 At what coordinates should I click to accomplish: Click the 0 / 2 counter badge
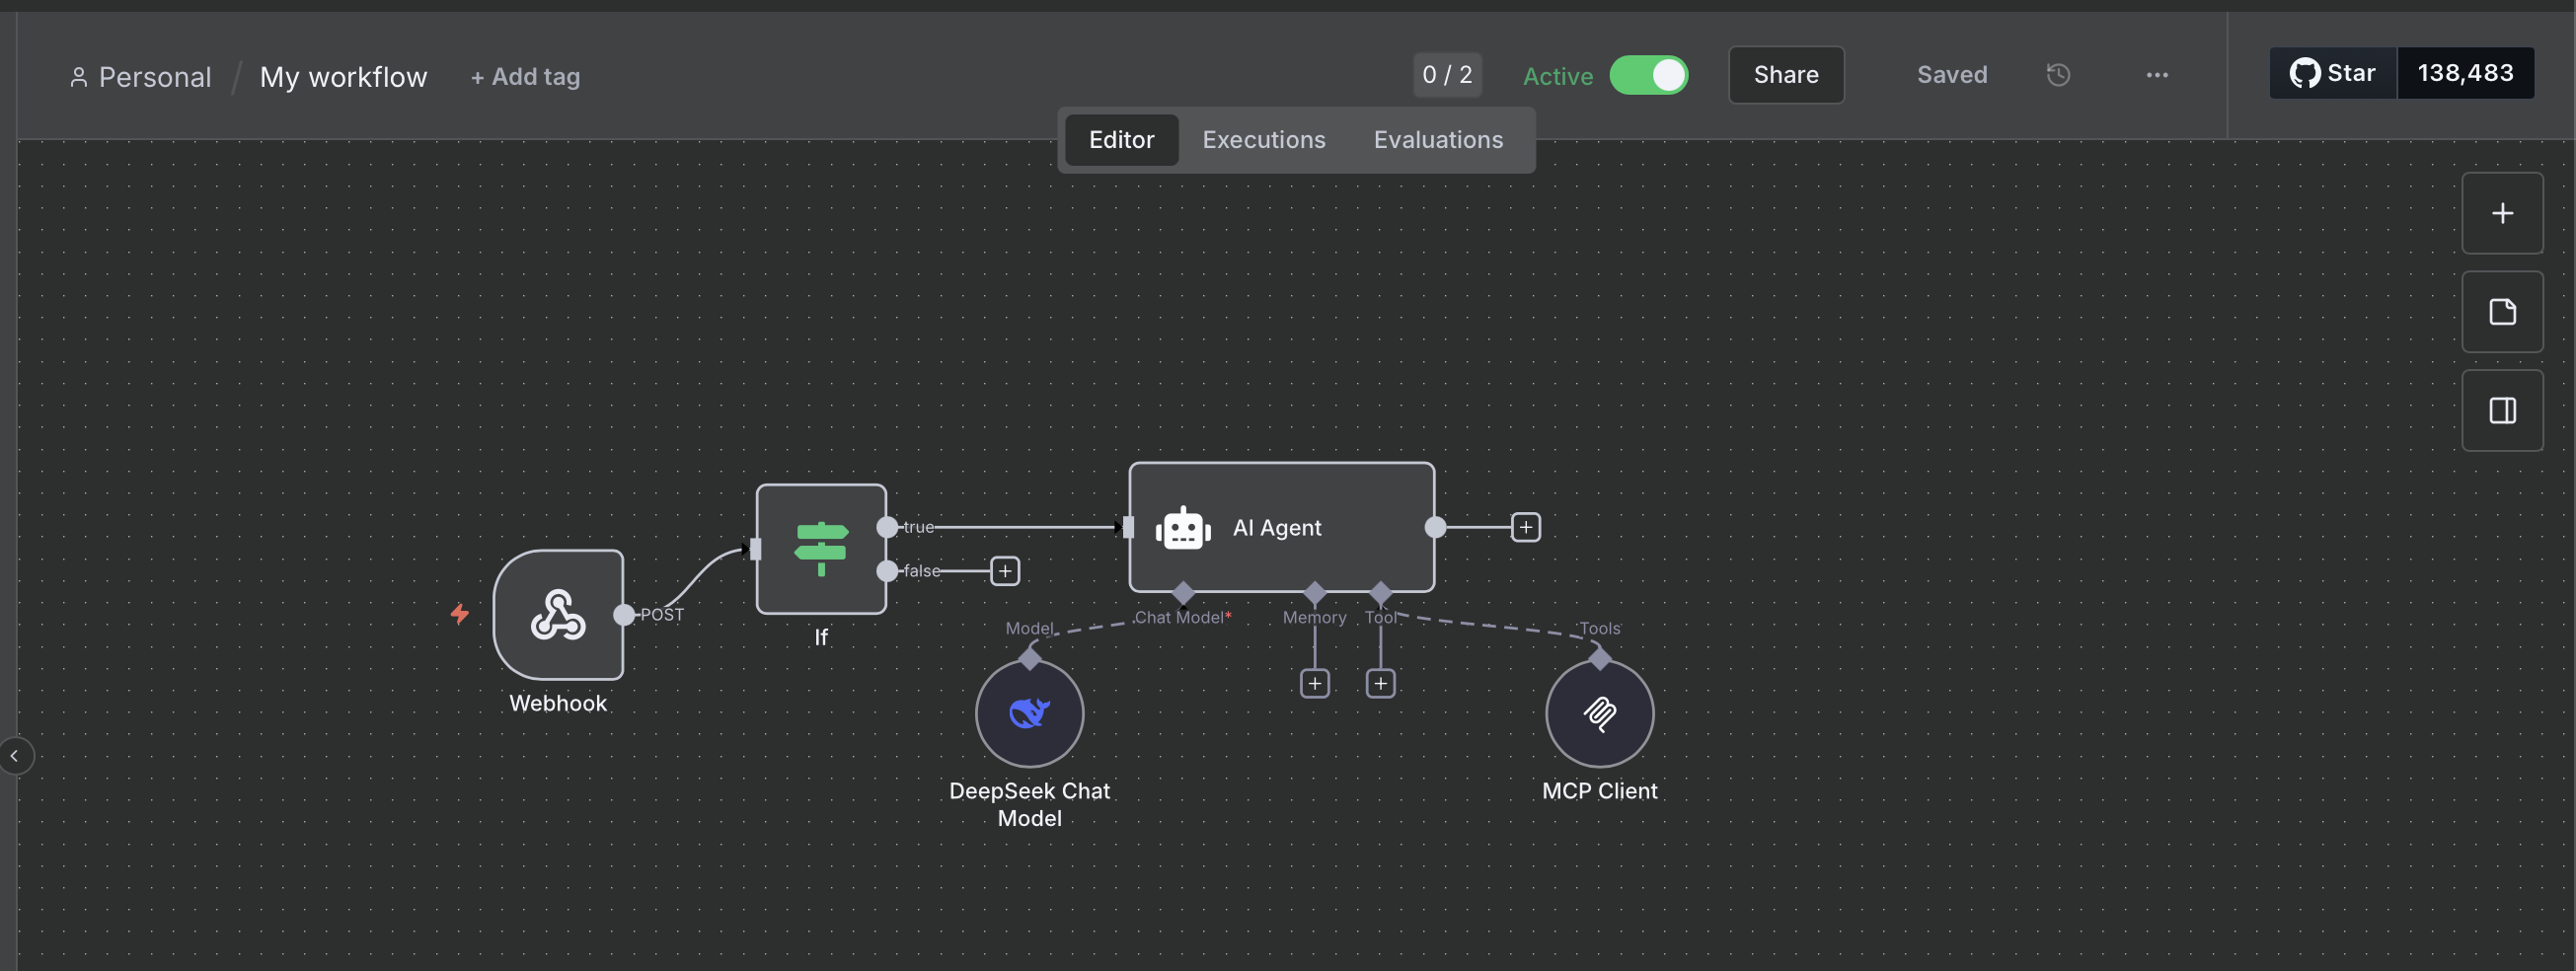1447,75
